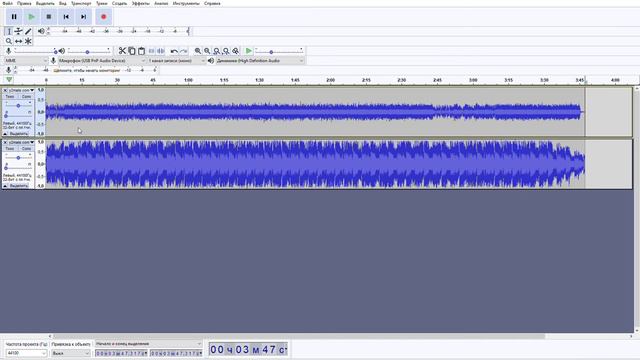Collapse the second track with its arrow button
This screenshot has height=360, width=640.
click(x=5, y=186)
